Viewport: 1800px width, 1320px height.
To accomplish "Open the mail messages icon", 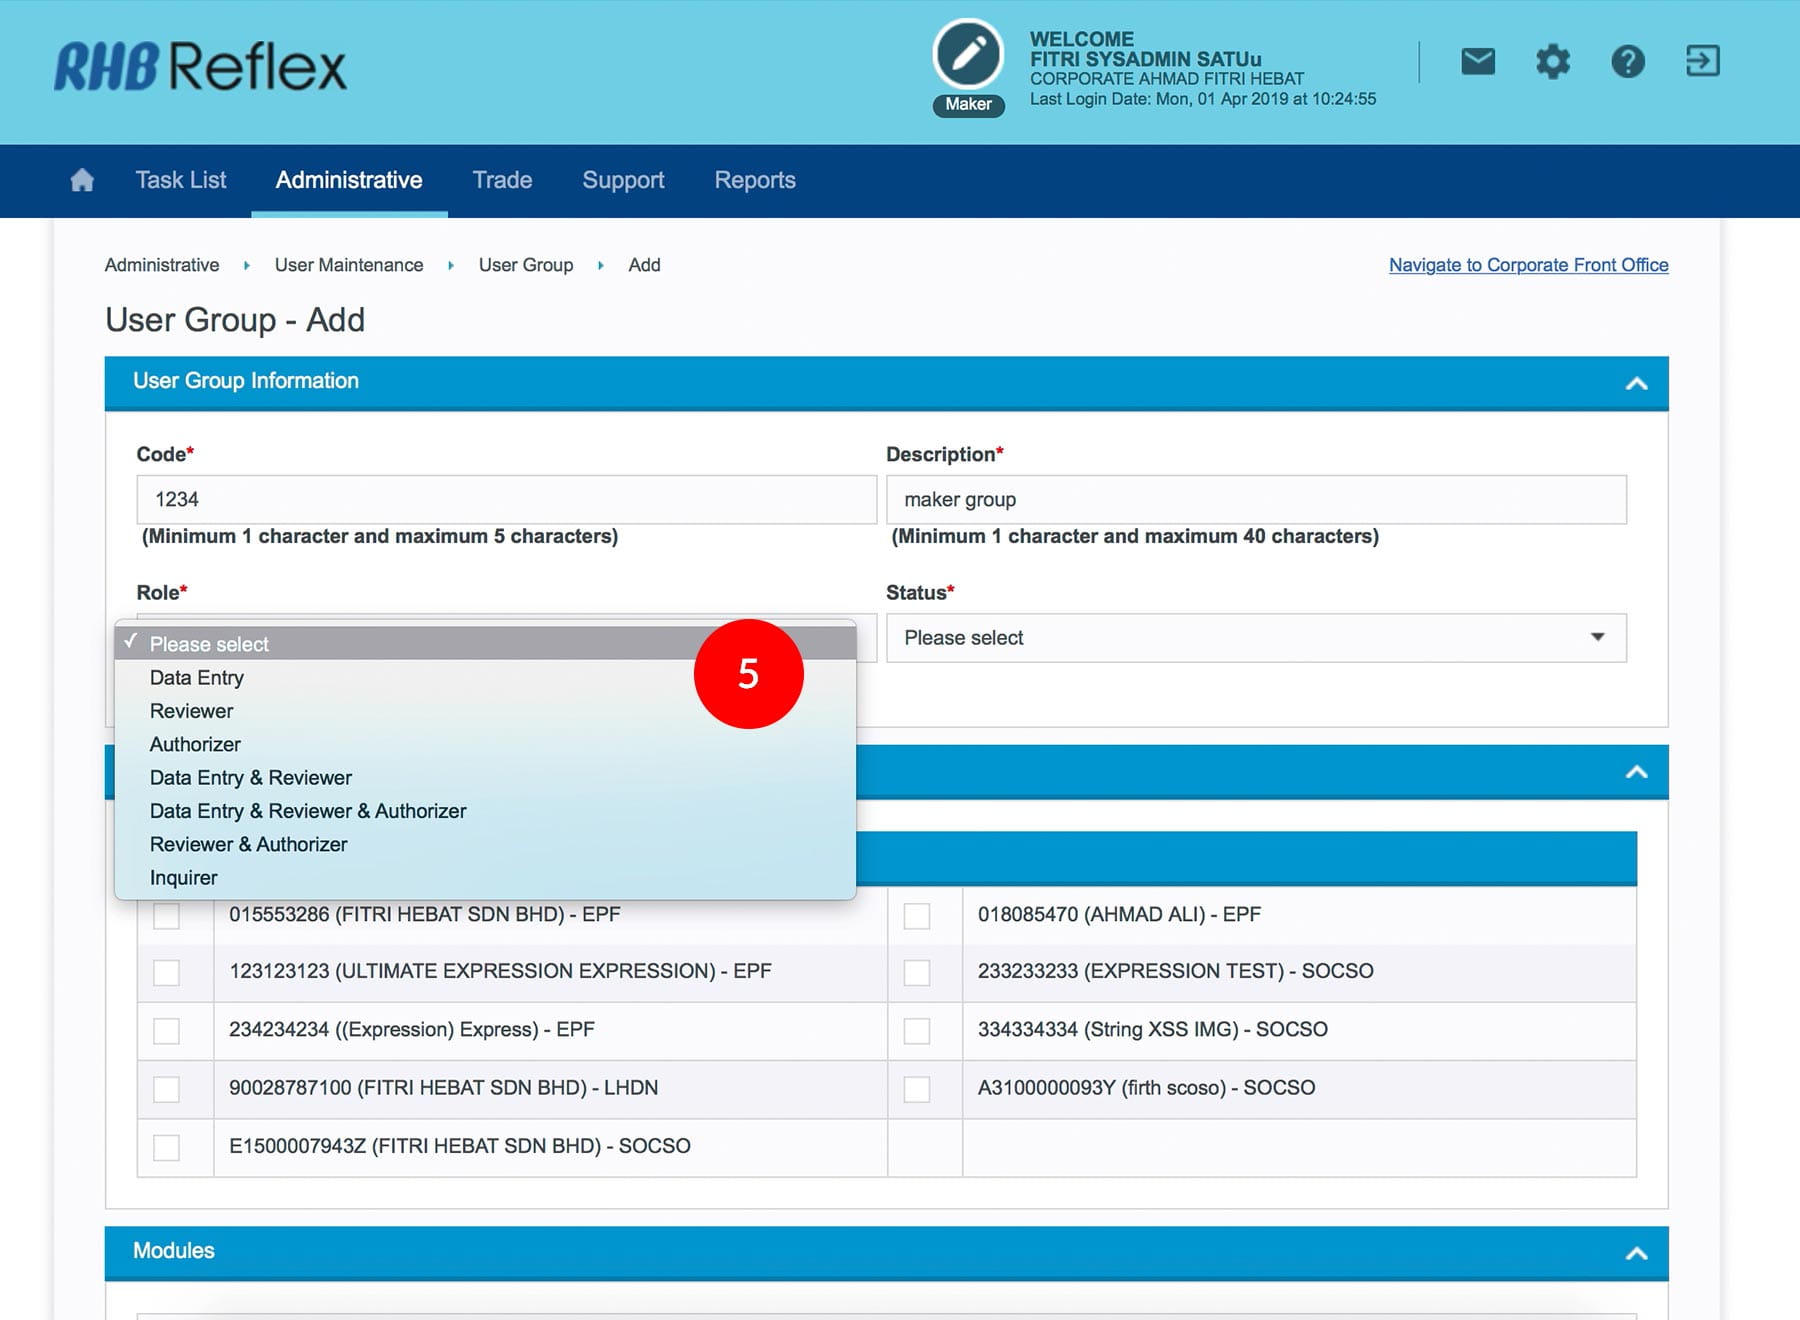I will coord(1477,62).
